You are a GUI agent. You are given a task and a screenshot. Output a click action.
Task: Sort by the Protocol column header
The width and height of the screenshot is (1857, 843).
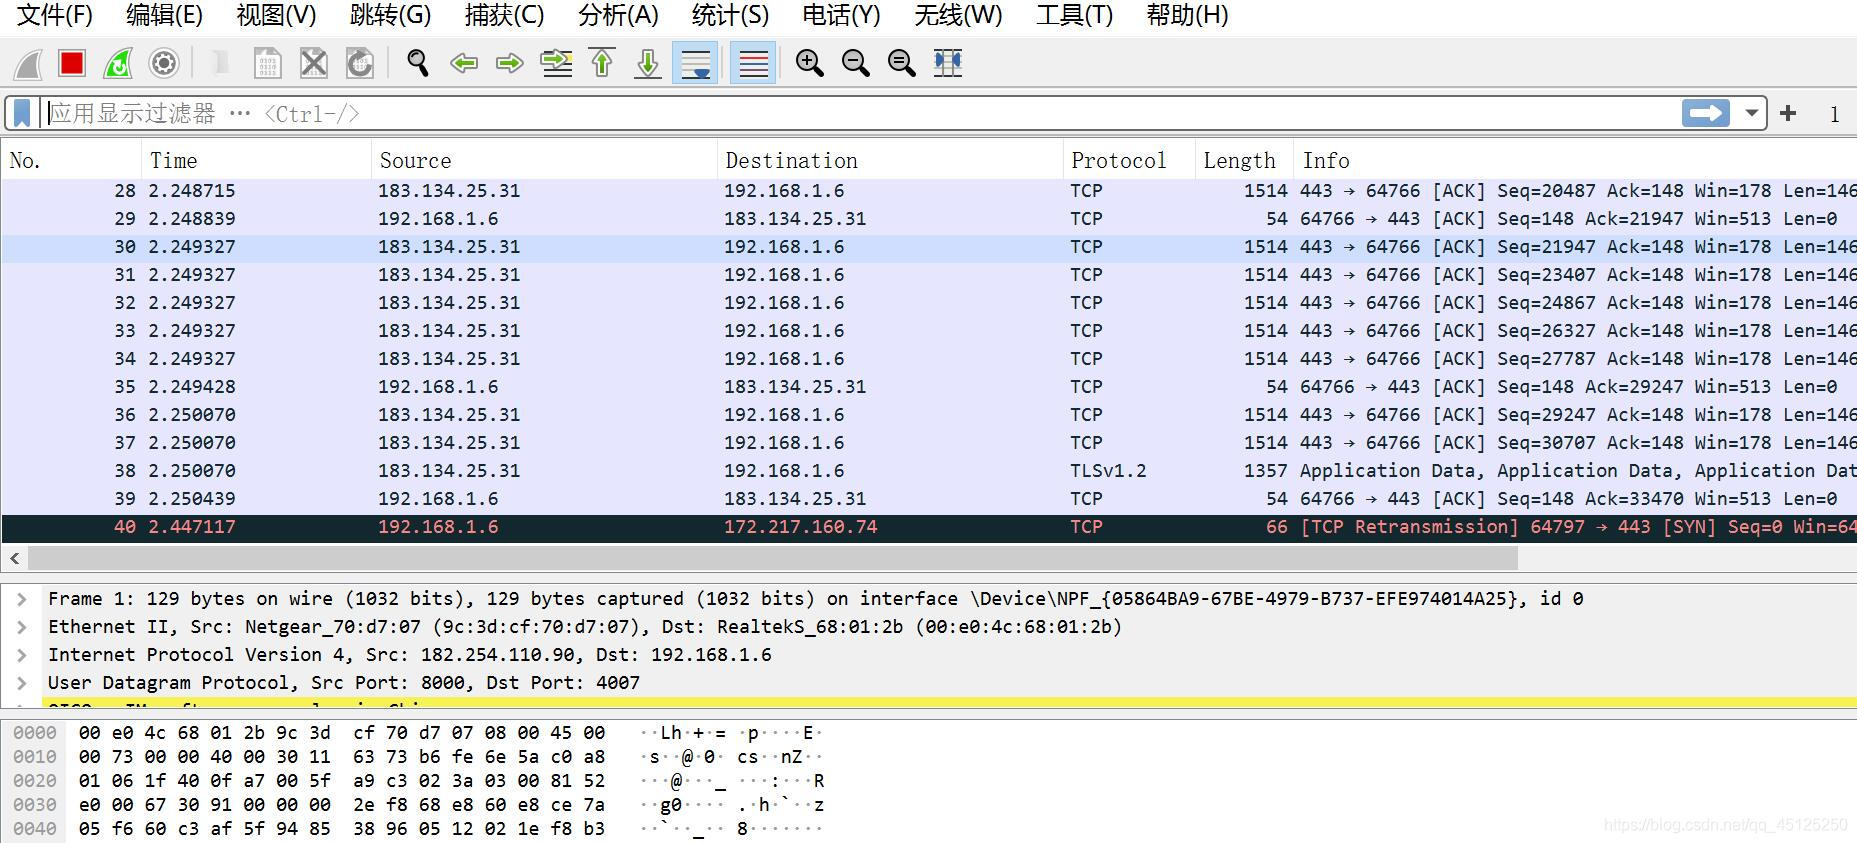pos(1129,160)
